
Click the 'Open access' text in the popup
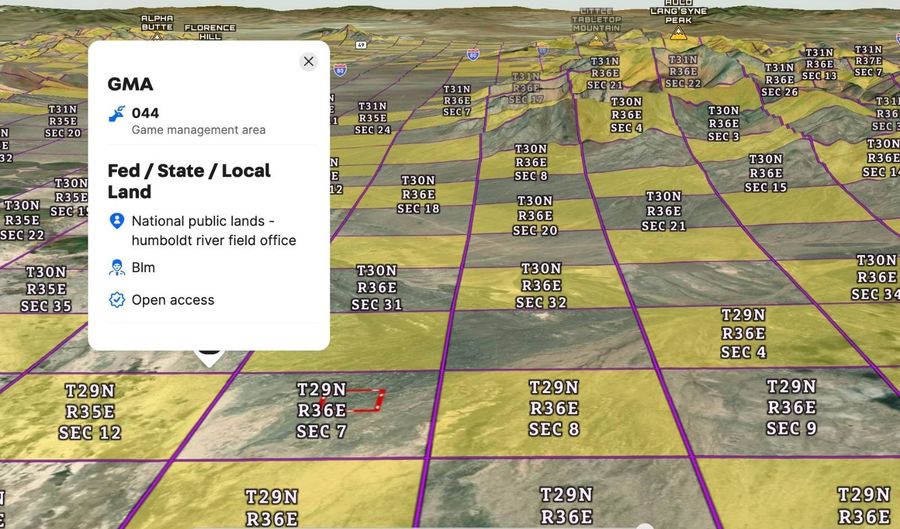tap(173, 300)
